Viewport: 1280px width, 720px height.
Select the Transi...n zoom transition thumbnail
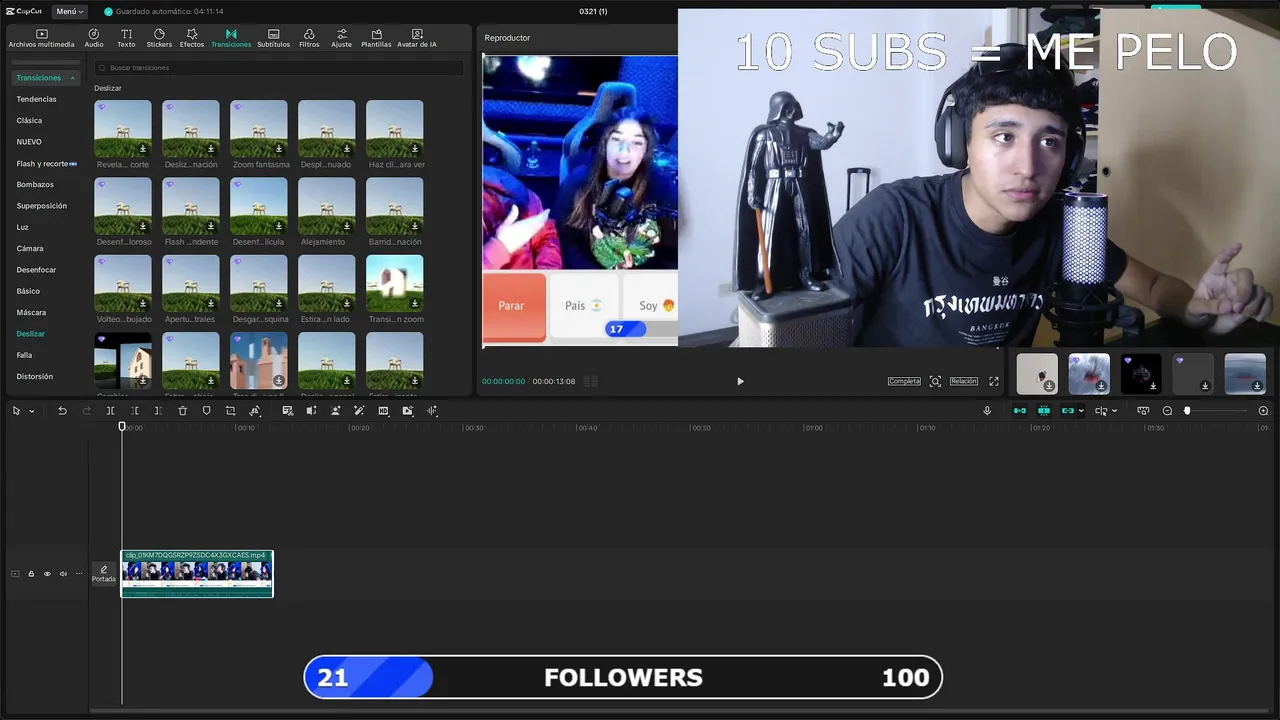click(395, 283)
